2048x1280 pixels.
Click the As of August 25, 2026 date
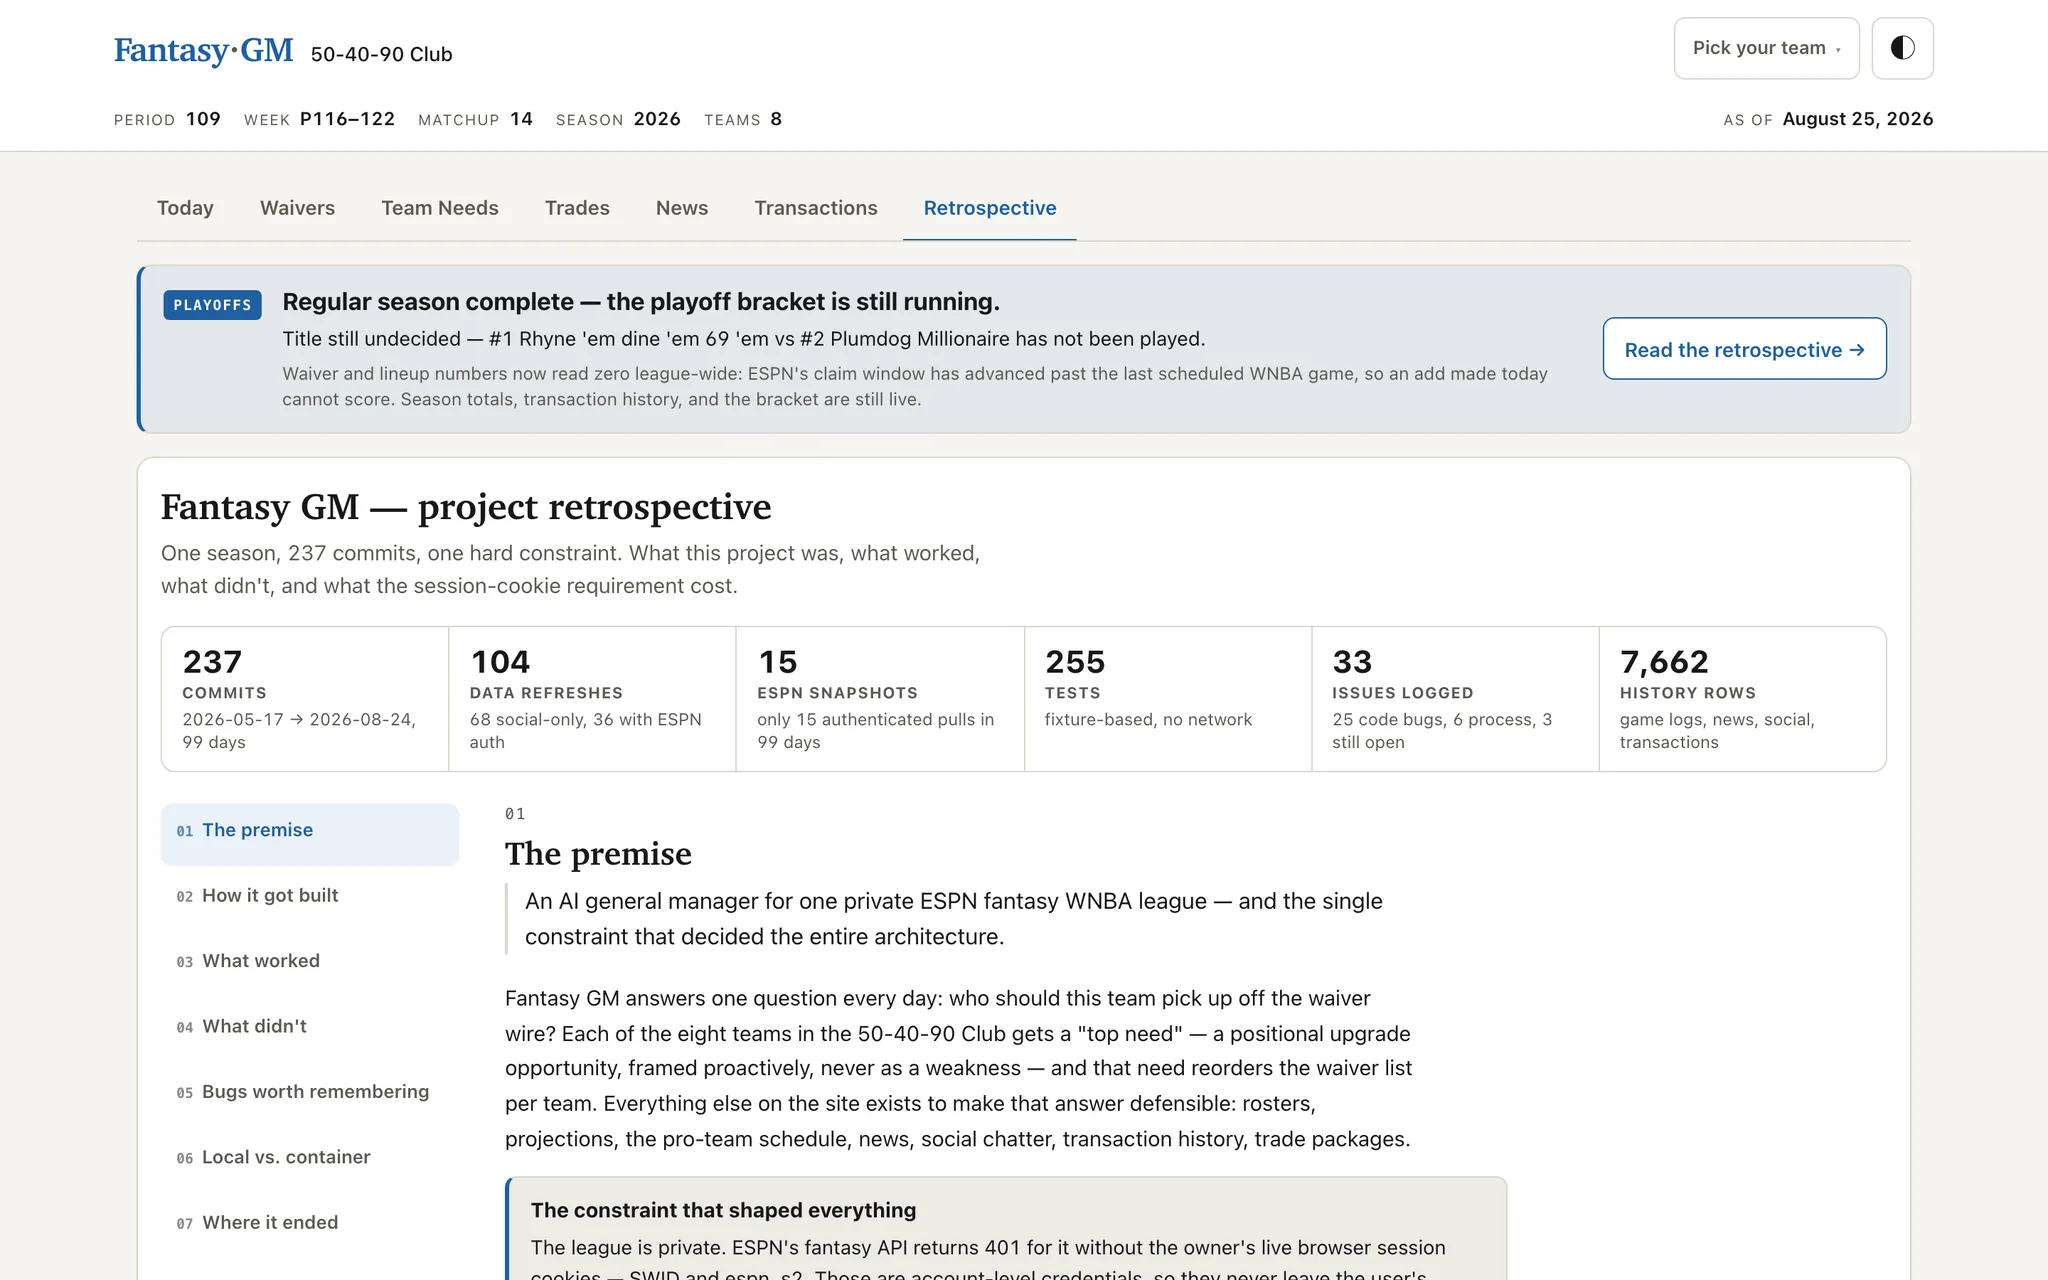1858,119
